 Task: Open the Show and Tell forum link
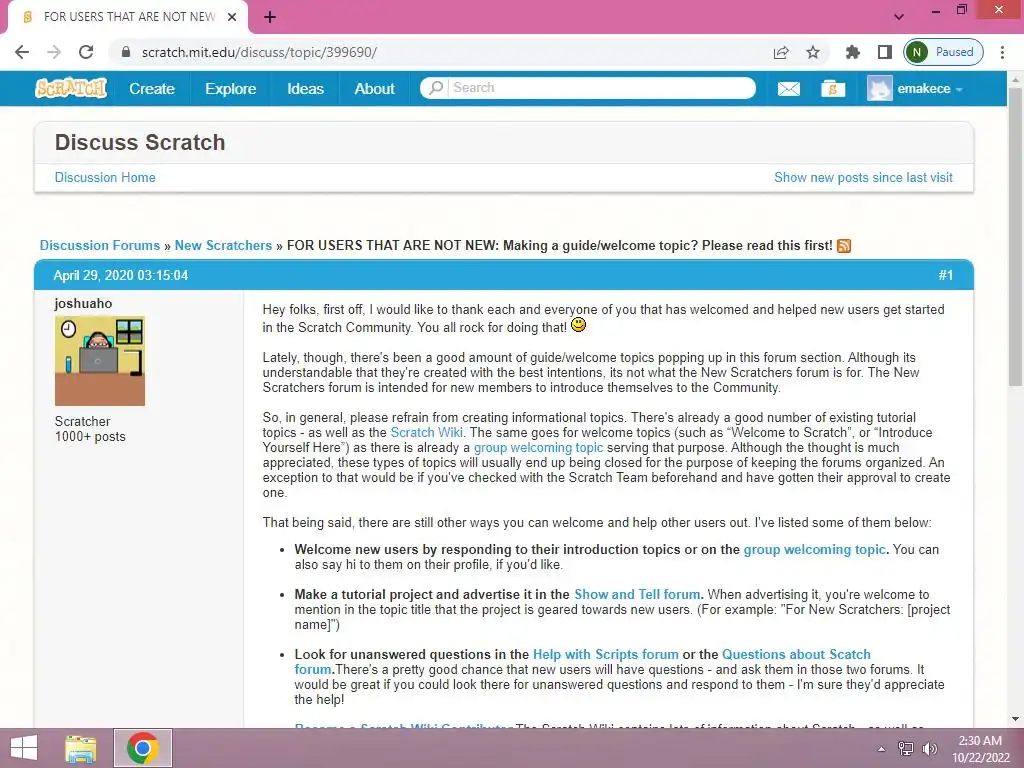click(x=637, y=595)
